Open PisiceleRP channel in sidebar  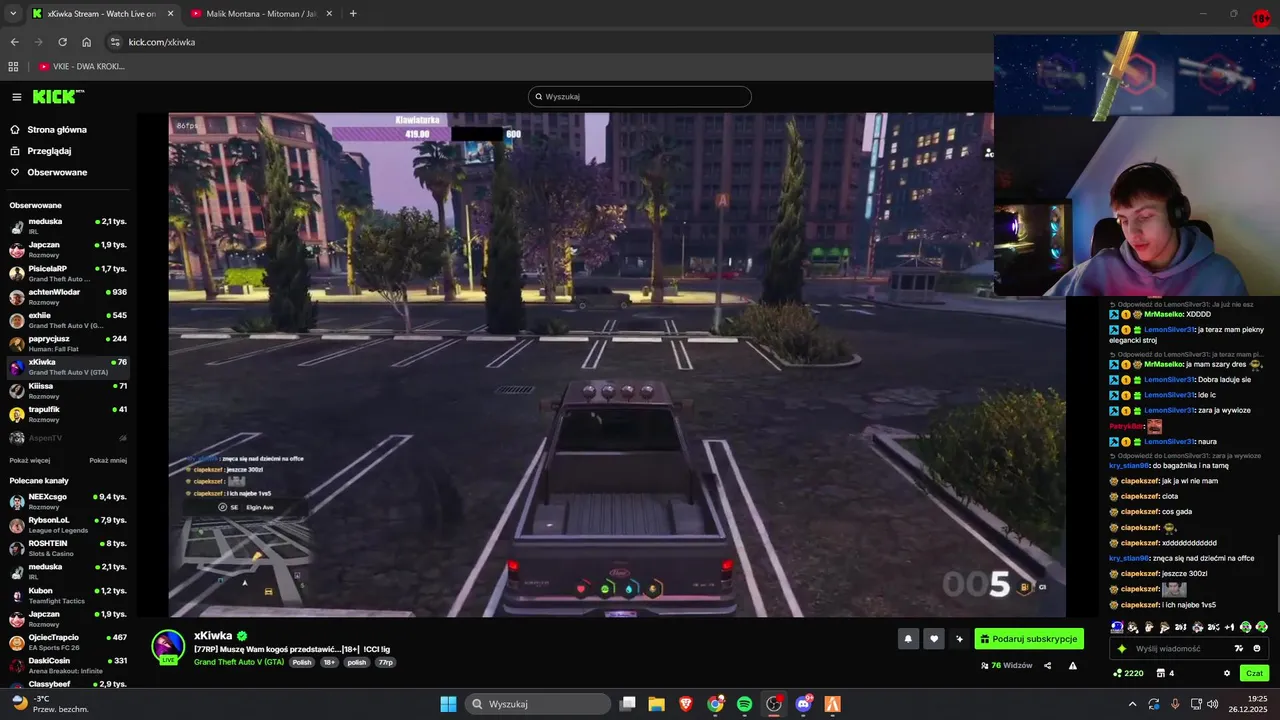point(68,273)
